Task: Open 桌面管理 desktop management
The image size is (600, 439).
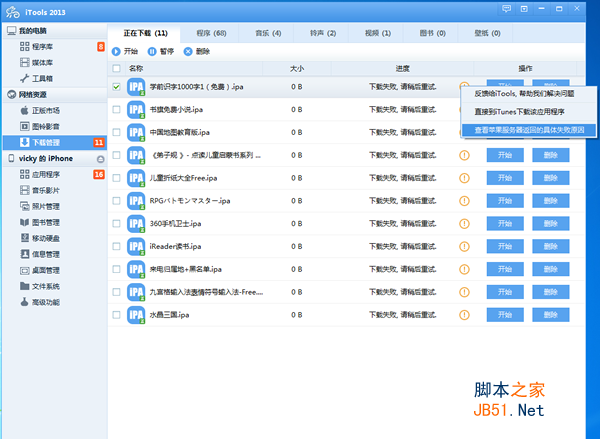Action: 55,270
